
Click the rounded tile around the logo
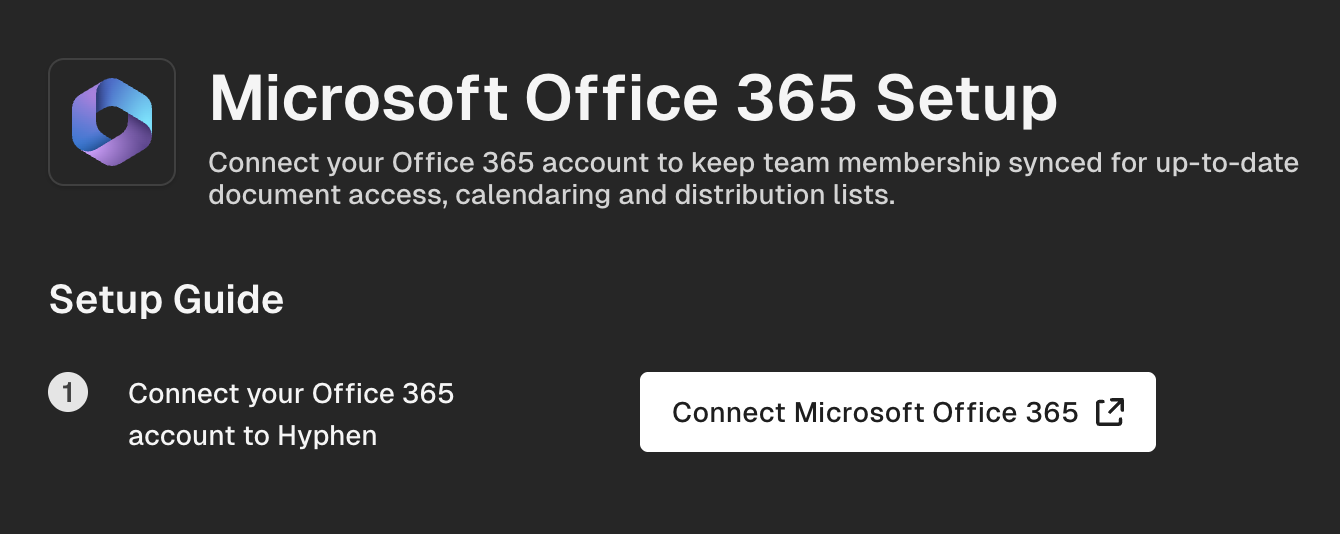[x=112, y=122]
